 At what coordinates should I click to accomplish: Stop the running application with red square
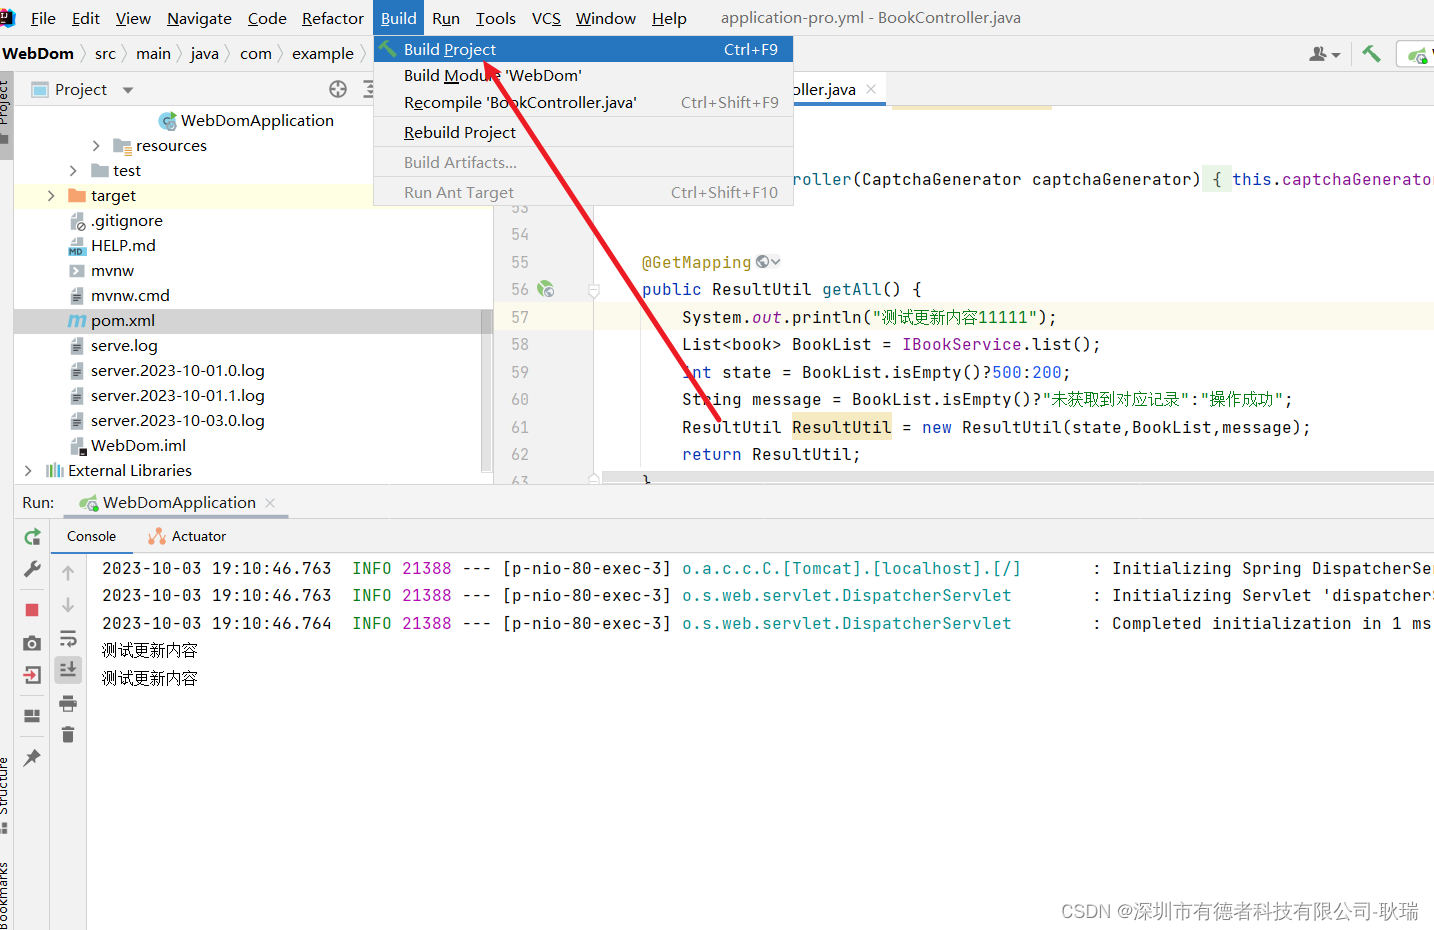click(x=32, y=609)
